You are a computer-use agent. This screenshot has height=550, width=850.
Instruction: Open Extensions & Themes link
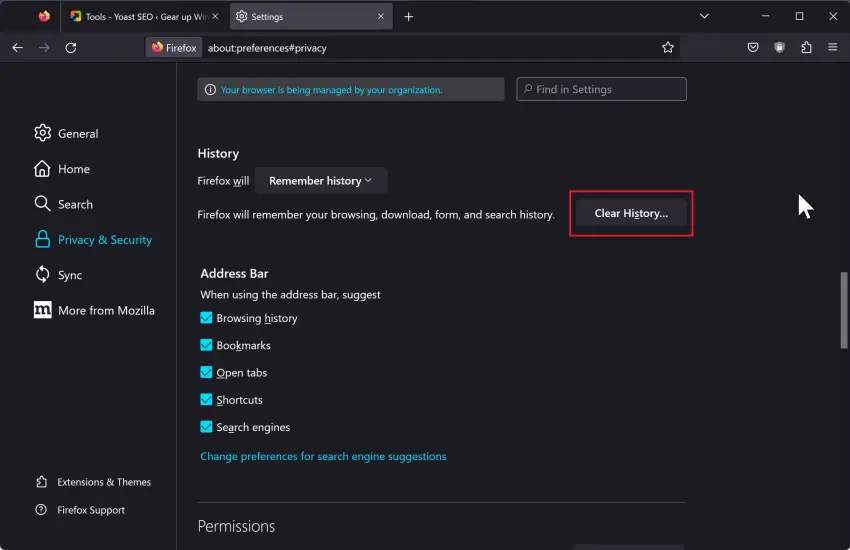[93, 482]
